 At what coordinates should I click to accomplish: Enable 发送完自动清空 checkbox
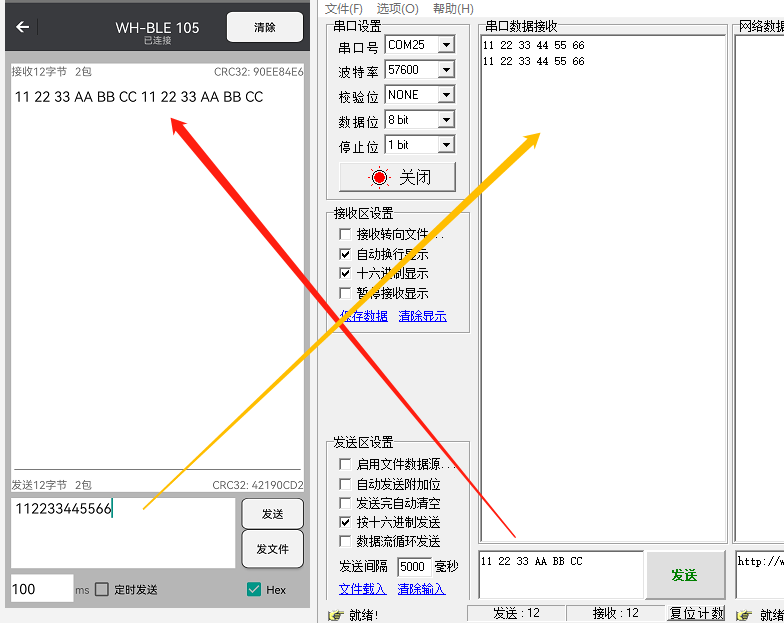pos(345,503)
